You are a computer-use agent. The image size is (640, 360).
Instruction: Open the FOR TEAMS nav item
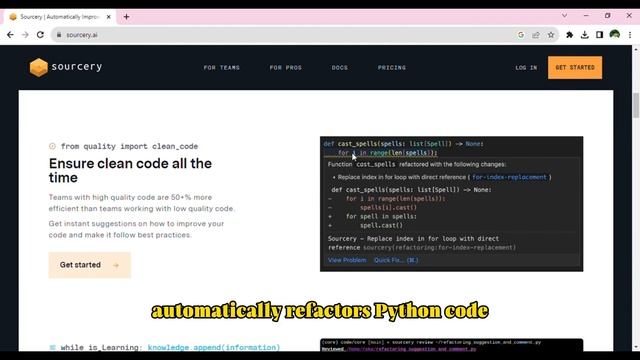[x=222, y=68]
